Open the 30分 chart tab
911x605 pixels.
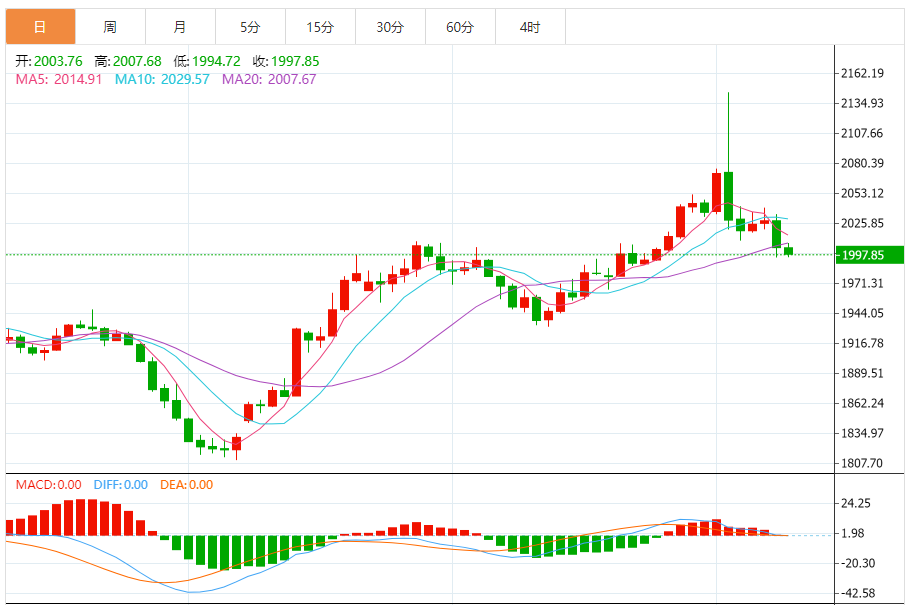390,27
